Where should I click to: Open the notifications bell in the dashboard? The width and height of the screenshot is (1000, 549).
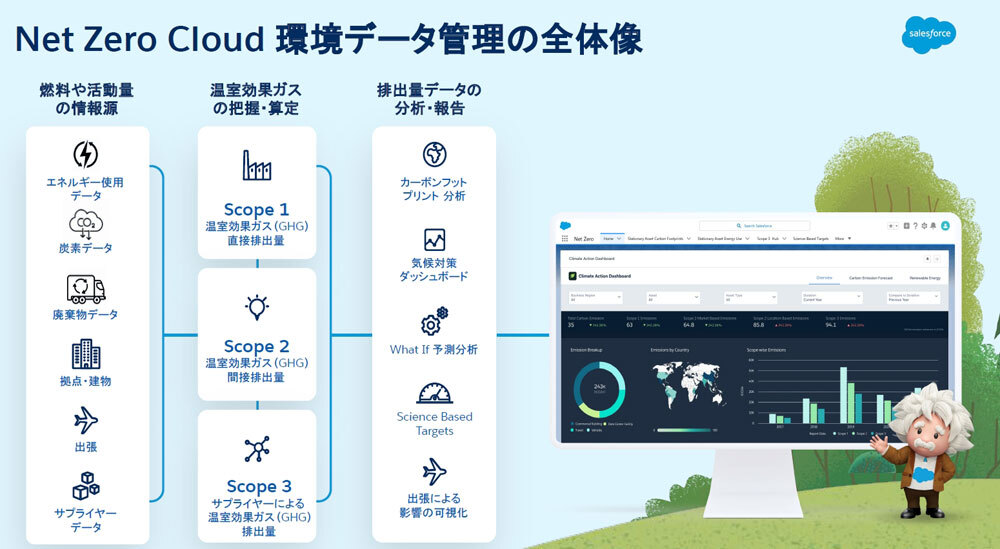933,226
